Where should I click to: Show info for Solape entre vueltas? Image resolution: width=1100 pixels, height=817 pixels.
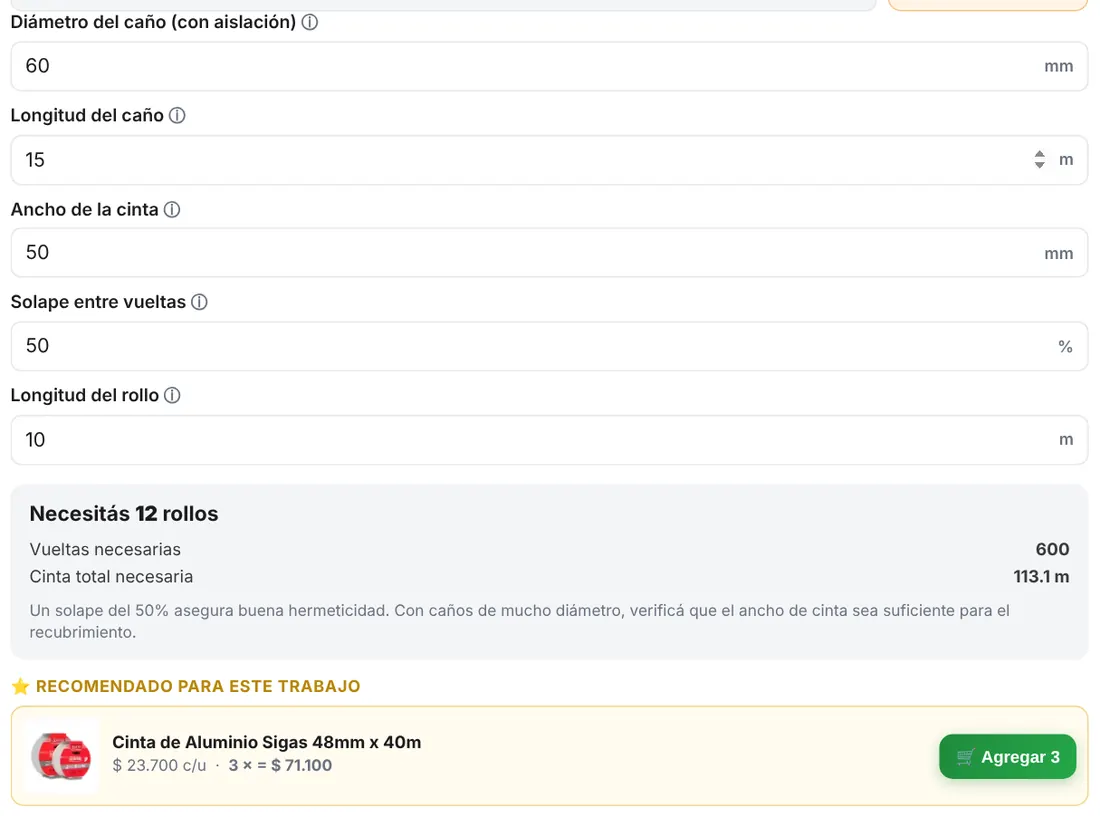click(199, 302)
